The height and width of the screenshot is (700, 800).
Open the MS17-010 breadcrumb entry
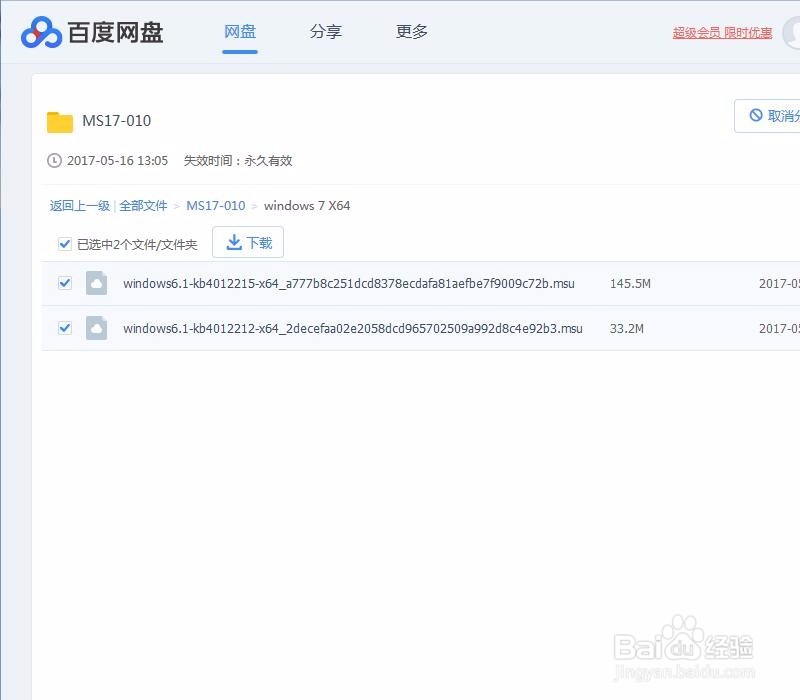tap(216, 205)
